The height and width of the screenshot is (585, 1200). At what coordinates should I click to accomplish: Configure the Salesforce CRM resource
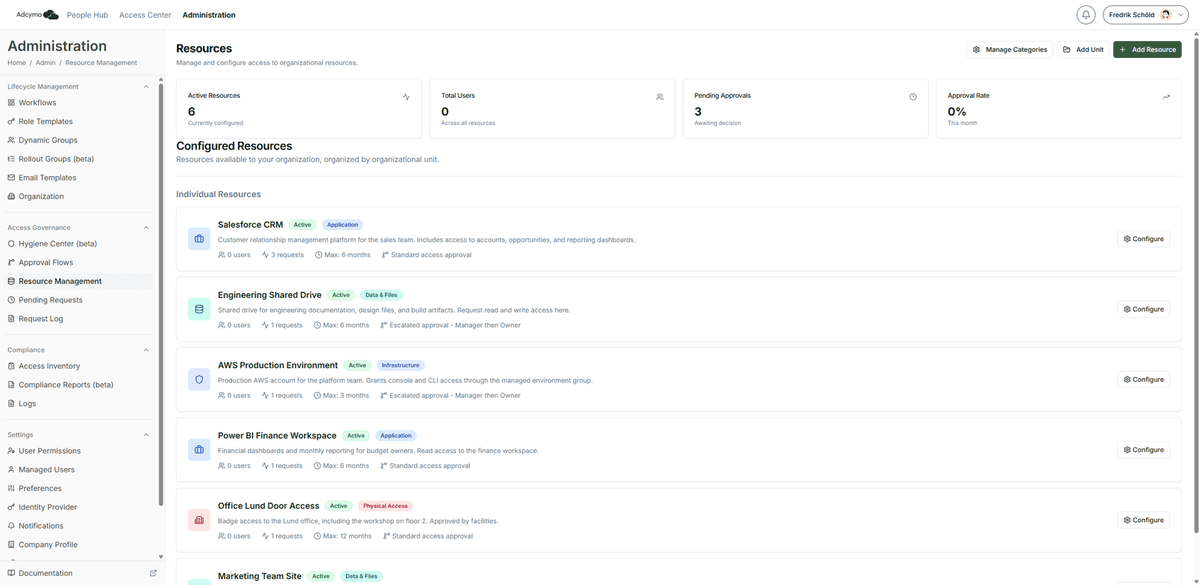coord(1144,239)
